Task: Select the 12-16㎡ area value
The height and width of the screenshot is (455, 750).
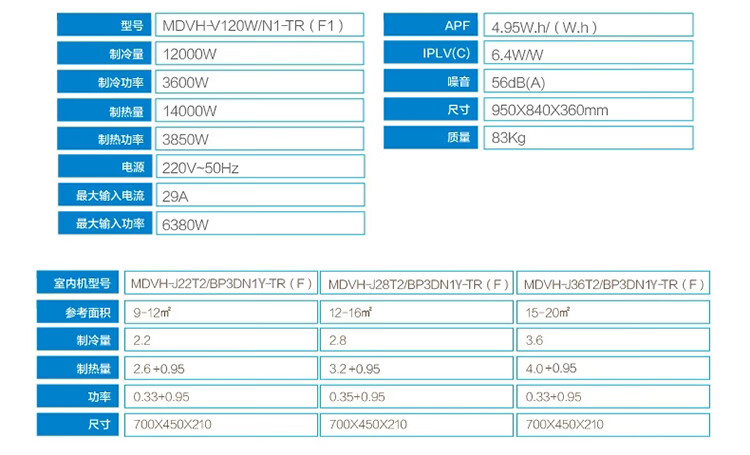Action: coord(417,312)
